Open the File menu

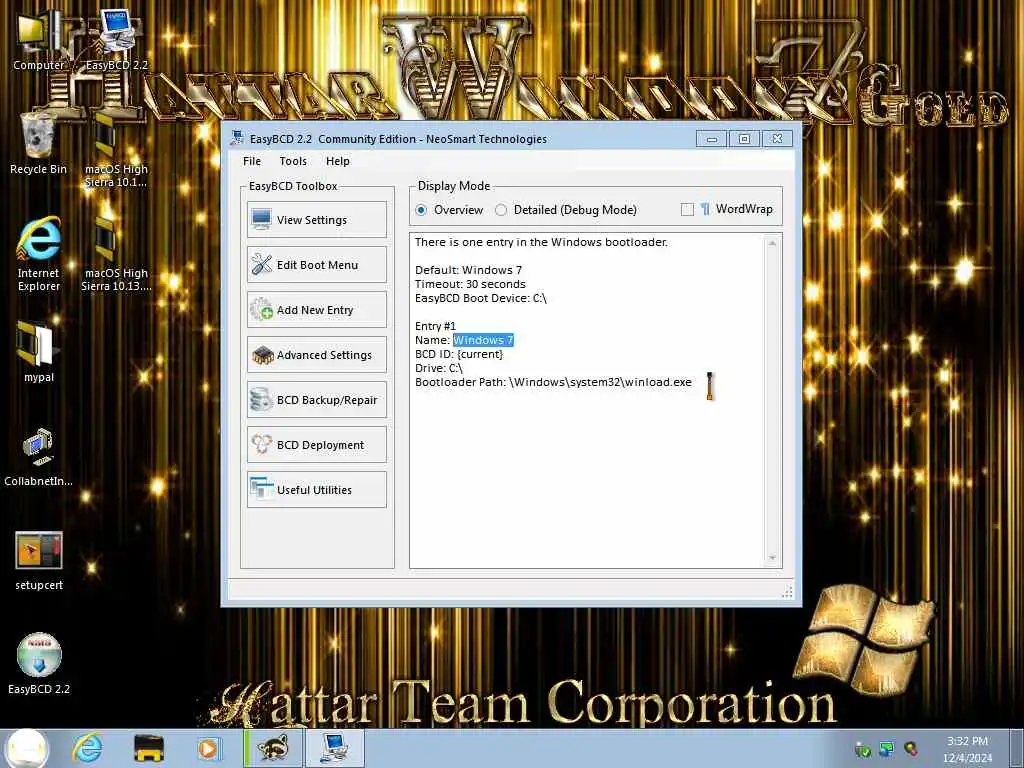click(251, 161)
